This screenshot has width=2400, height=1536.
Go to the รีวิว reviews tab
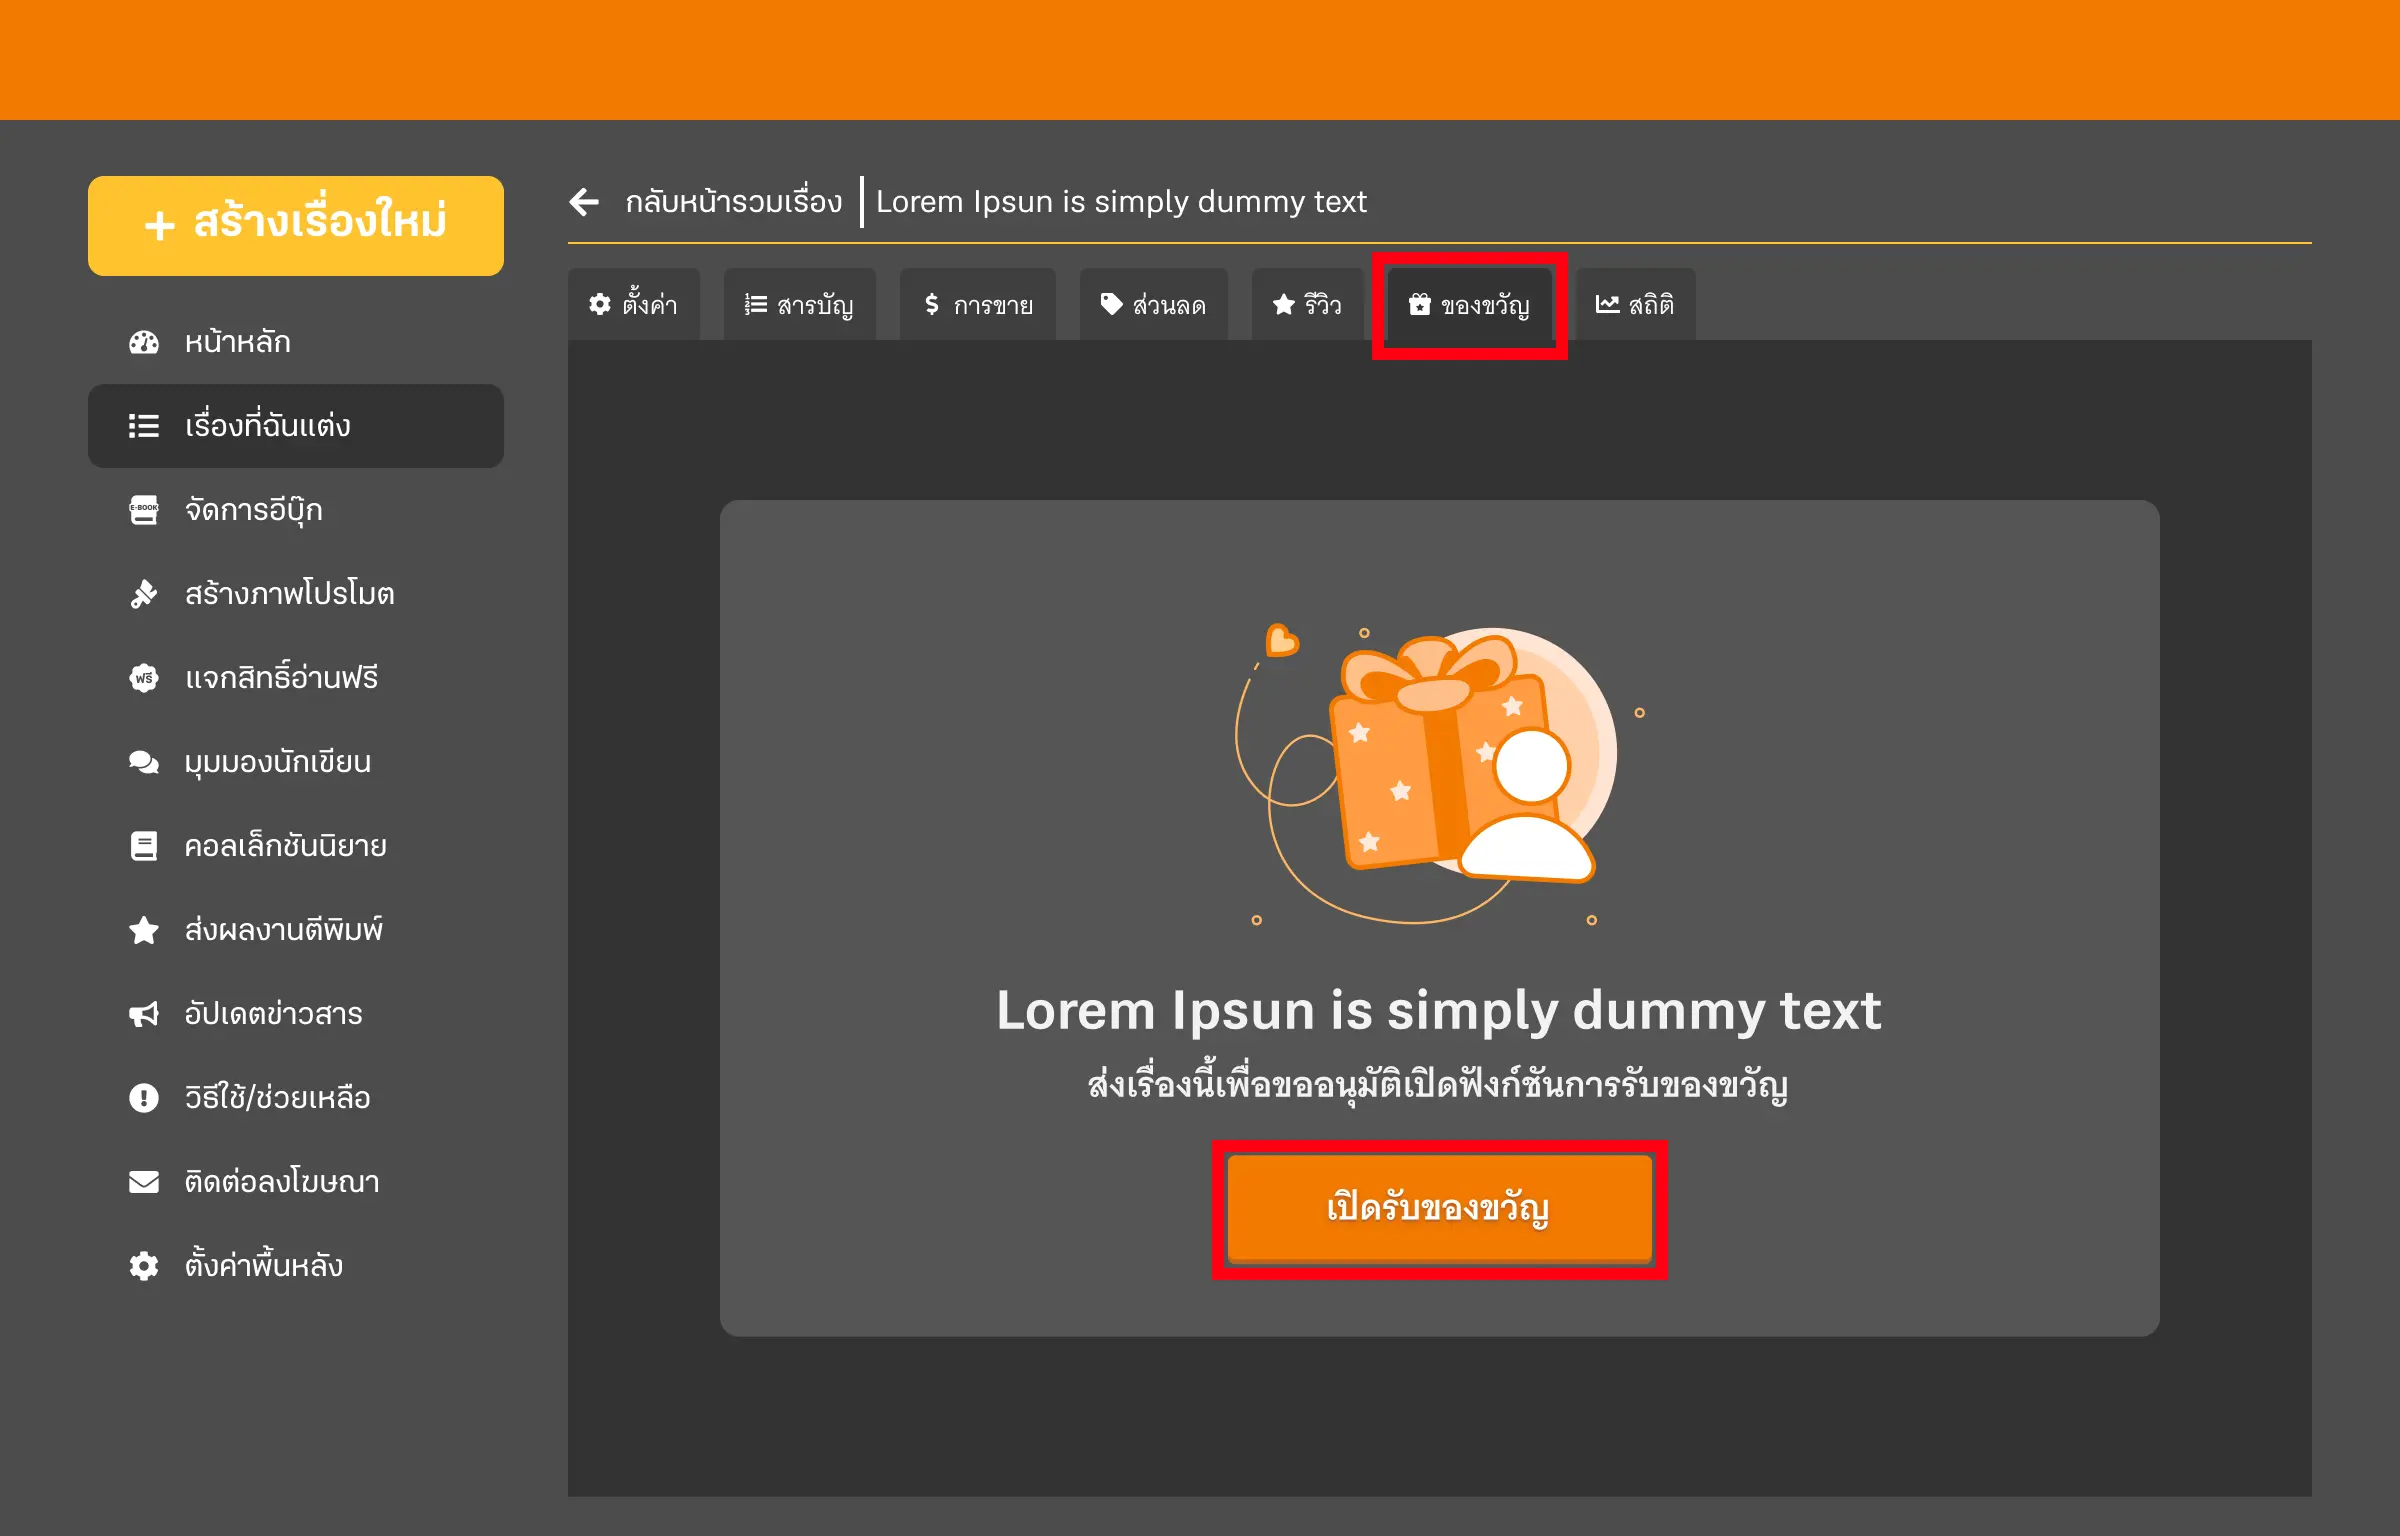click(1307, 304)
